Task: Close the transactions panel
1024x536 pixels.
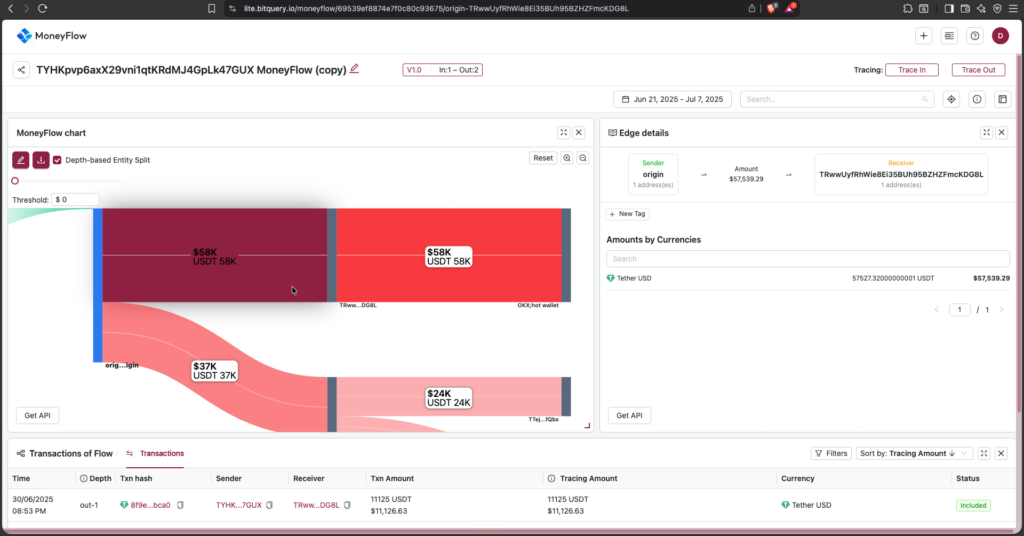Action: pyautogui.click(x=1001, y=453)
